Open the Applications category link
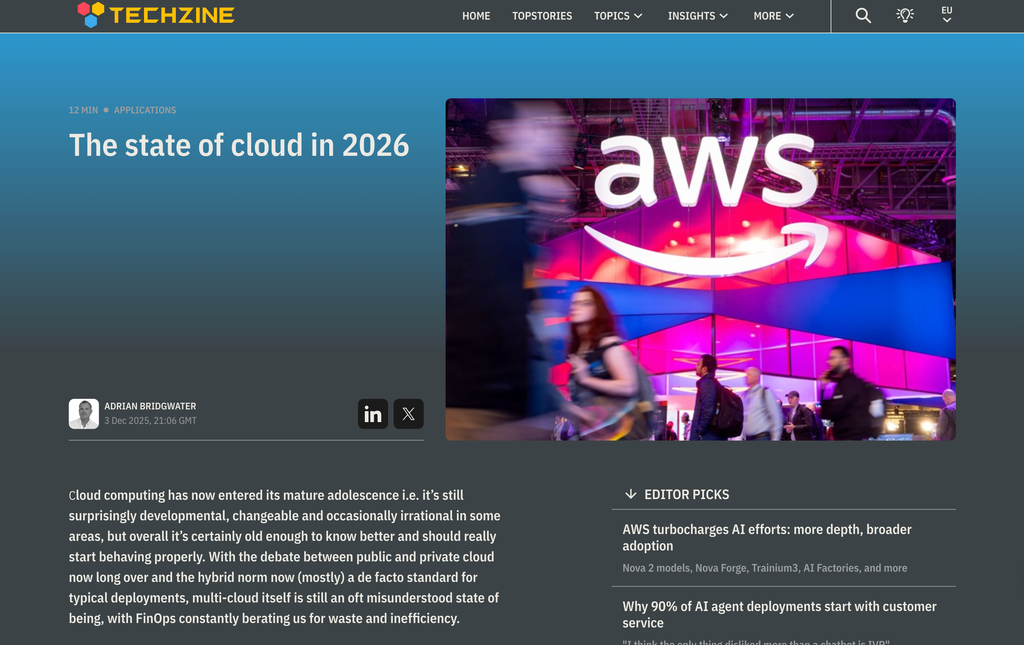 pyautogui.click(x=145, y=110)
